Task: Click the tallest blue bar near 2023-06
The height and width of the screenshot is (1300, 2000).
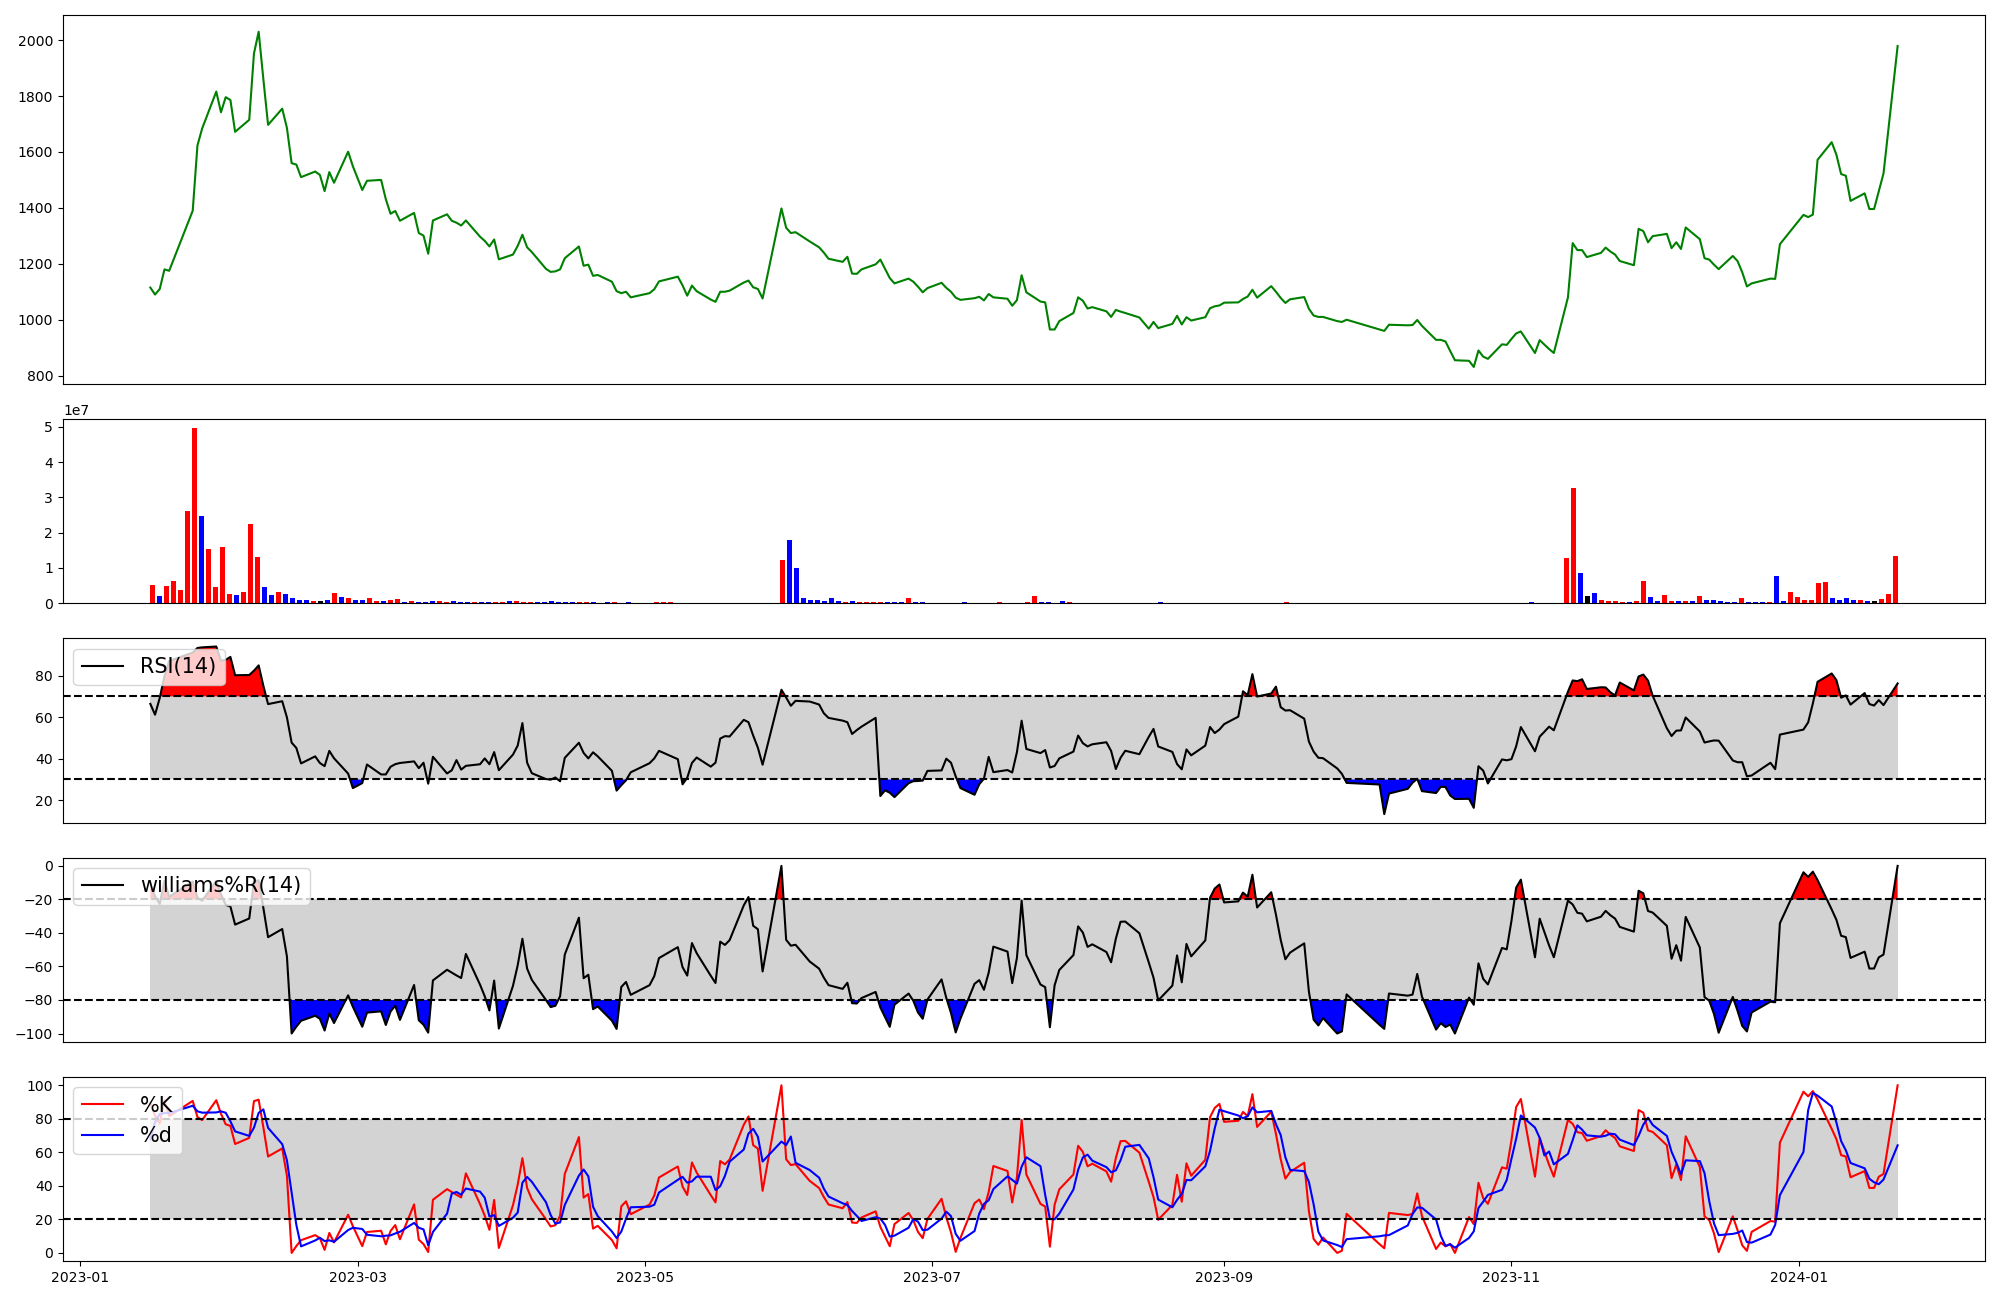Action: click(789, 571)
